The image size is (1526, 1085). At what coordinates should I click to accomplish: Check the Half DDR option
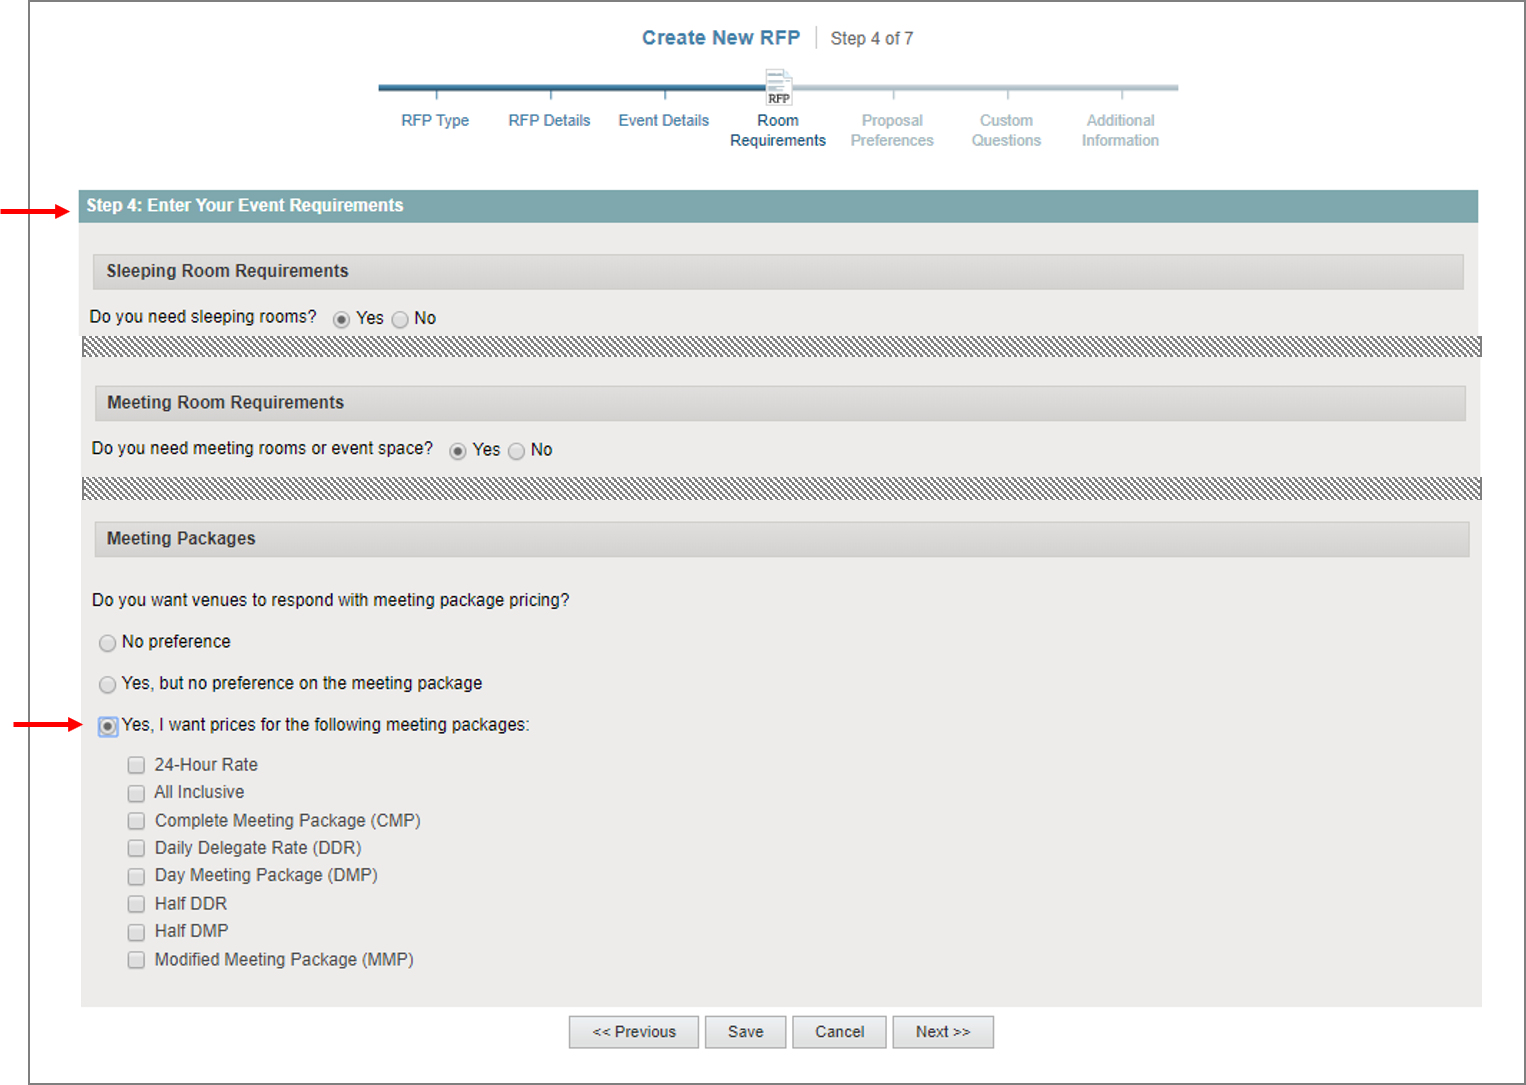(x=136, y=904)
